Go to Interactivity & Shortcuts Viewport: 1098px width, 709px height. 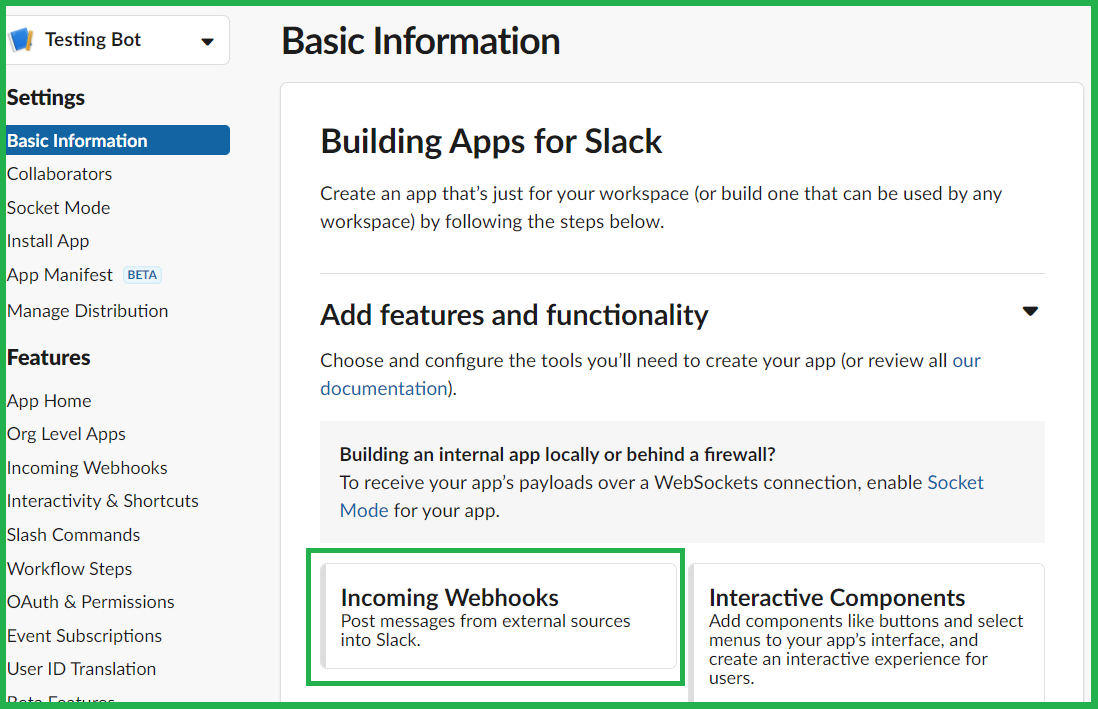(x=102, y=501)
